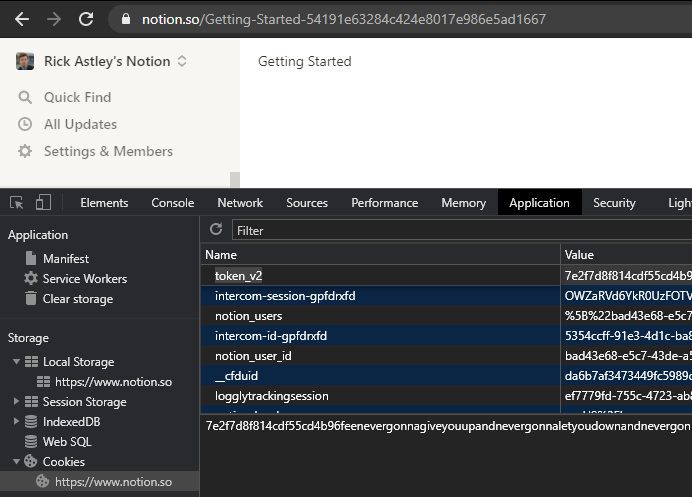The image size is (692, 497).
Task: Switch to the Security tab
Action: 614,203
